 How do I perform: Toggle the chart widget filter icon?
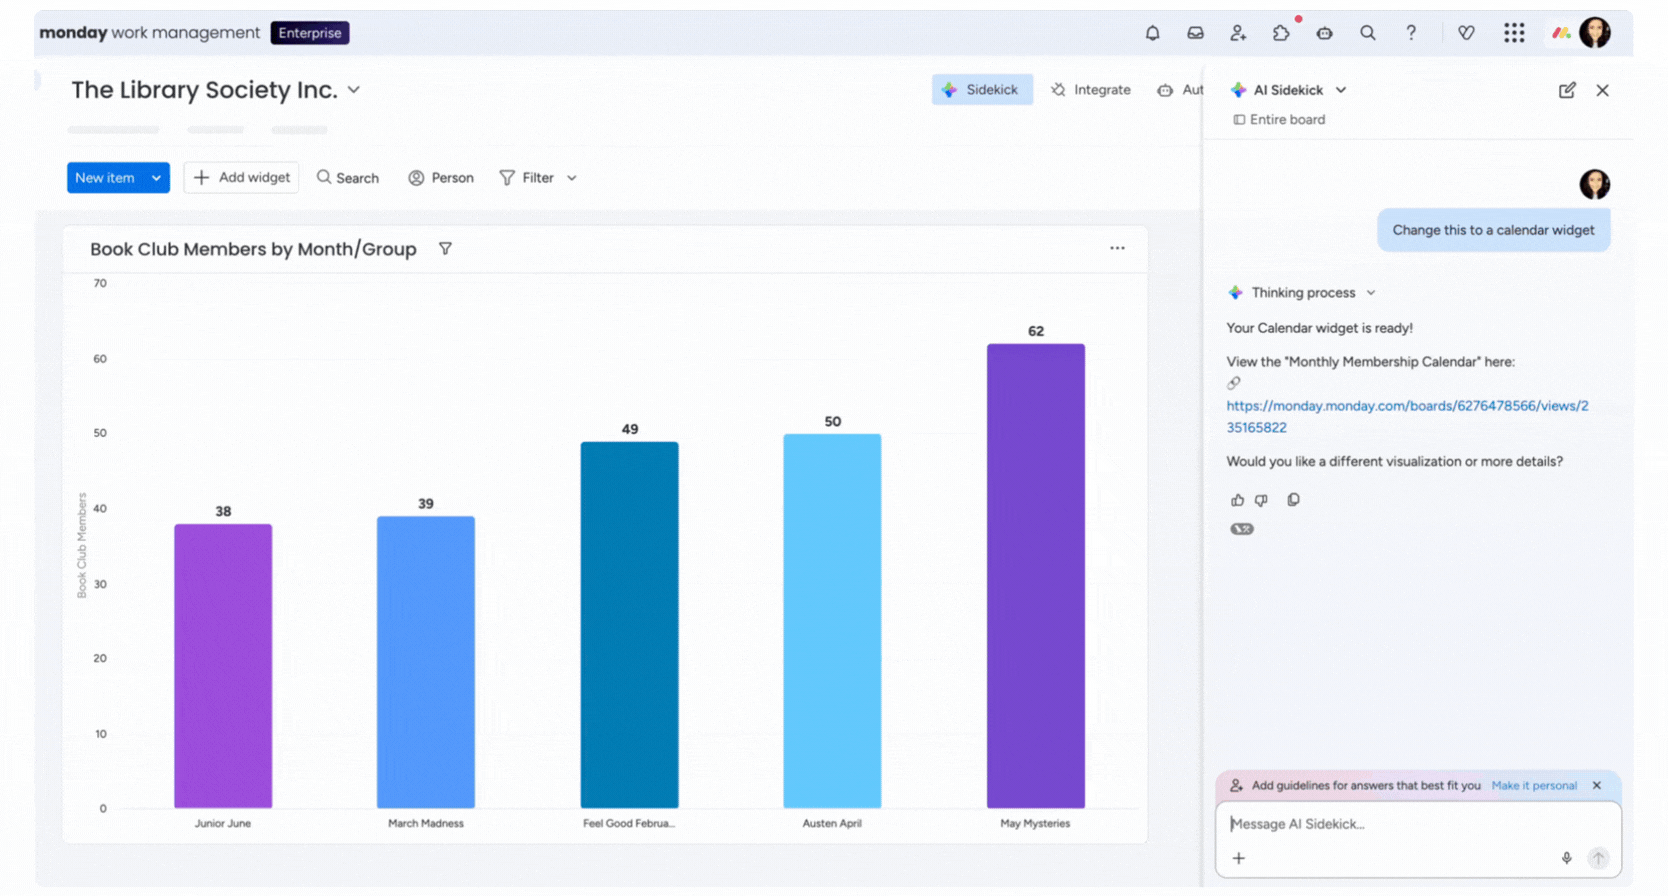[445, 249]
